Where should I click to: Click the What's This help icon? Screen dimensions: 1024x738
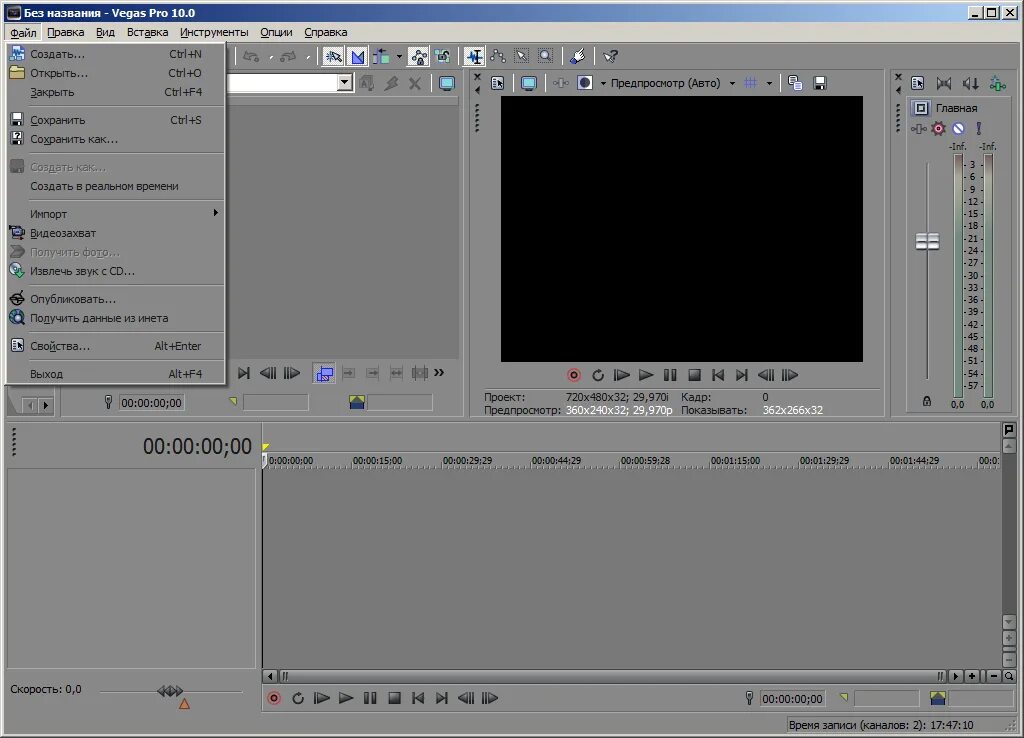tap(611, 57)
